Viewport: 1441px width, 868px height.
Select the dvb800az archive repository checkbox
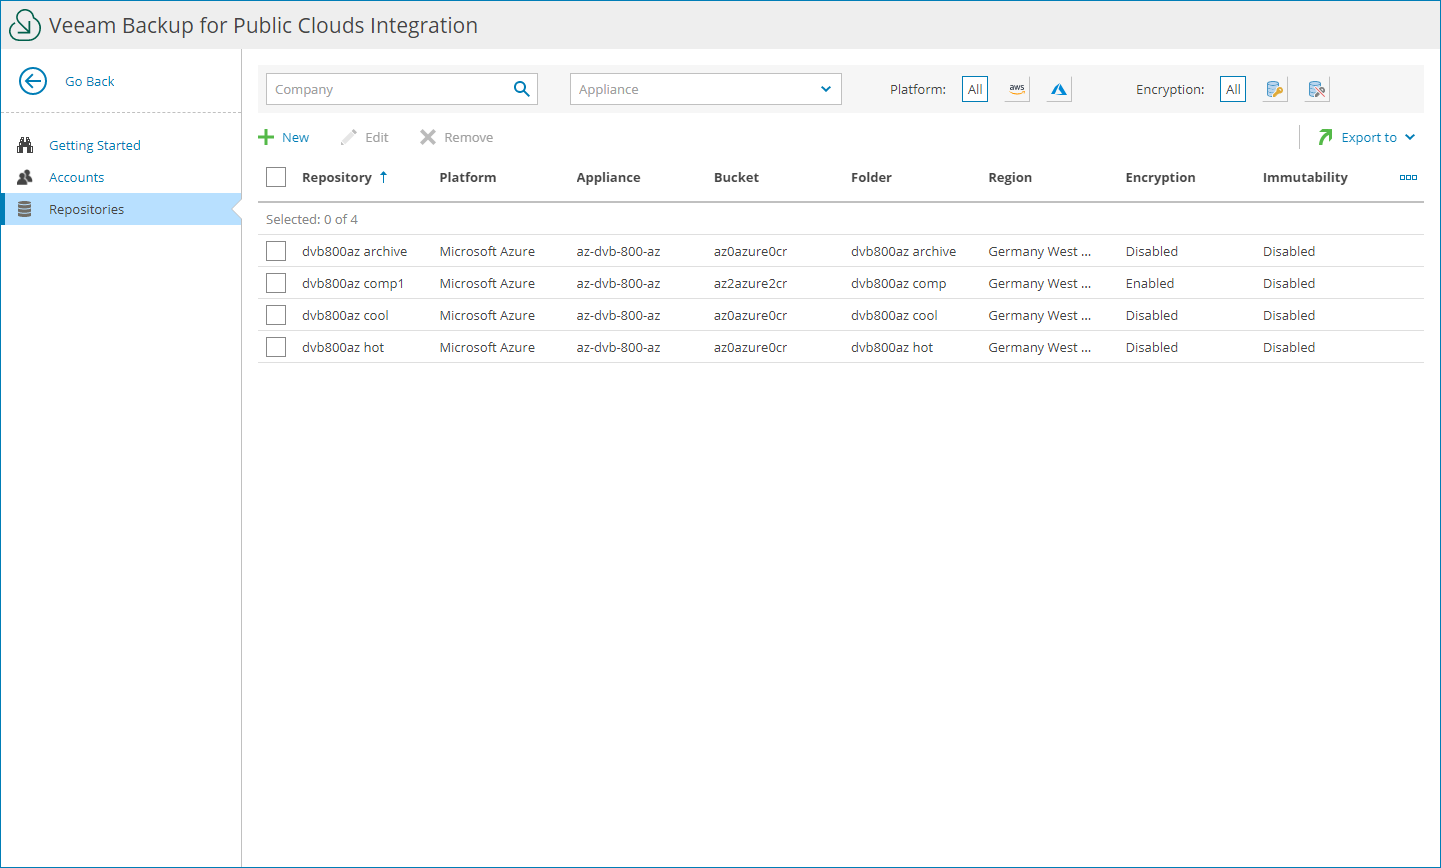pos(276,251)
